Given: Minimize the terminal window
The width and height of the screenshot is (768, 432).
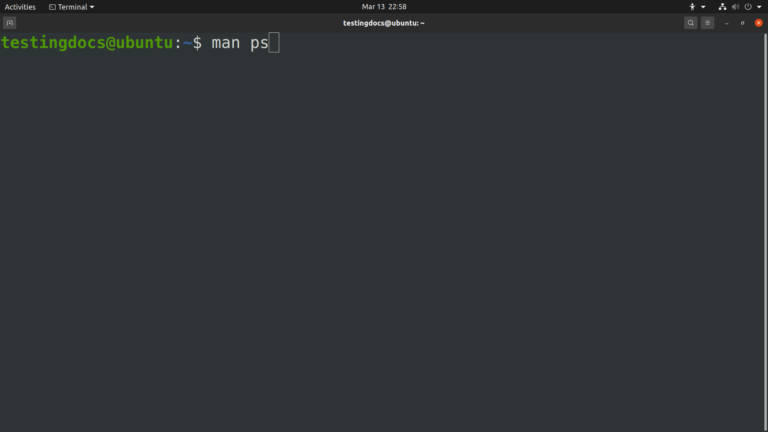Looking at the screenshot, I should tap(727, 22).
